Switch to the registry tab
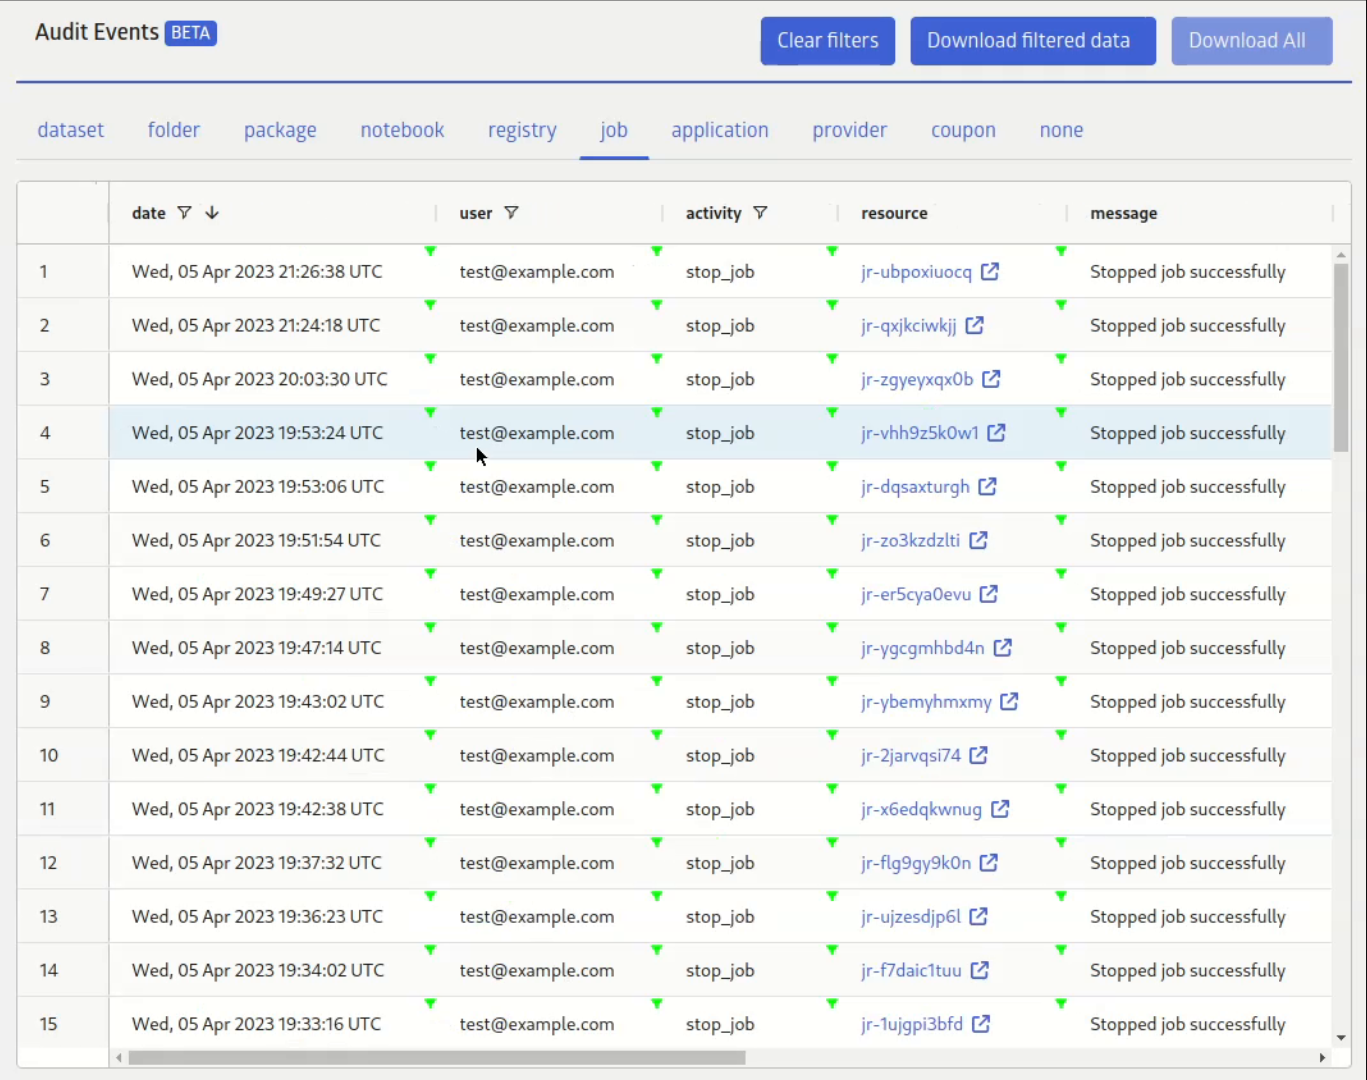 522,130
